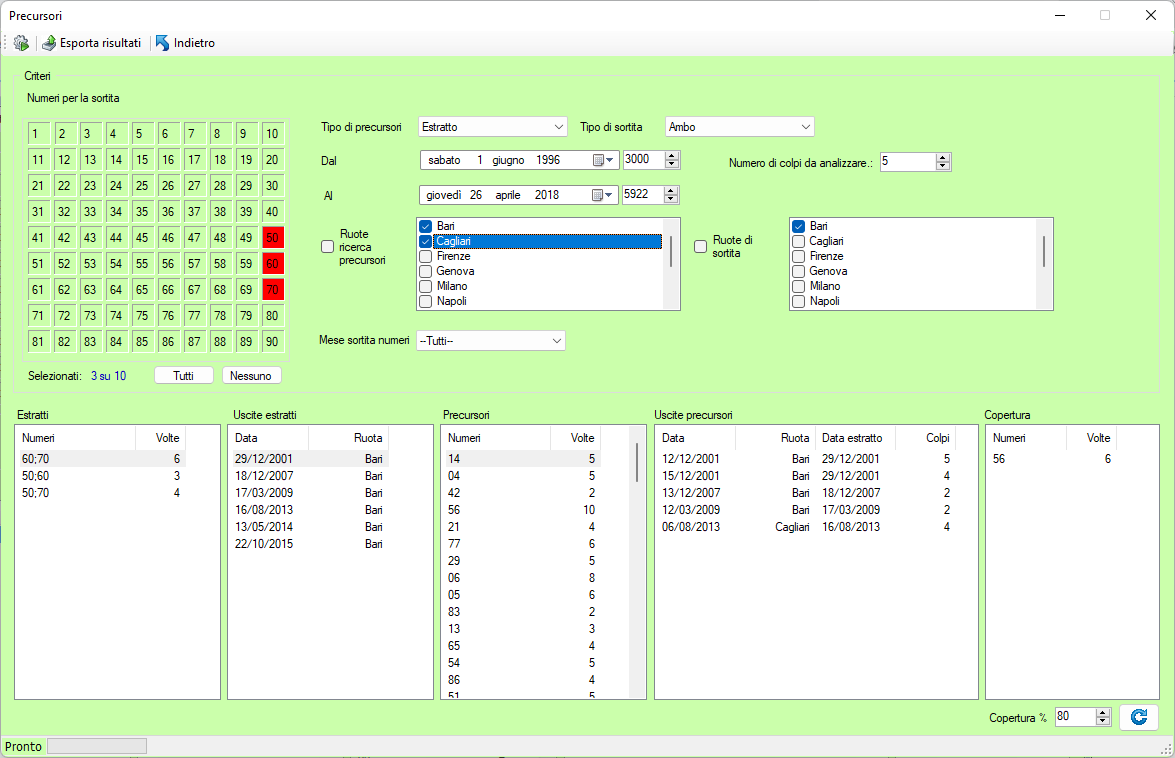This screenshot has height=758, width=1175.
Task: Click Ruota header in Uscite estratti
Action: 348,438
